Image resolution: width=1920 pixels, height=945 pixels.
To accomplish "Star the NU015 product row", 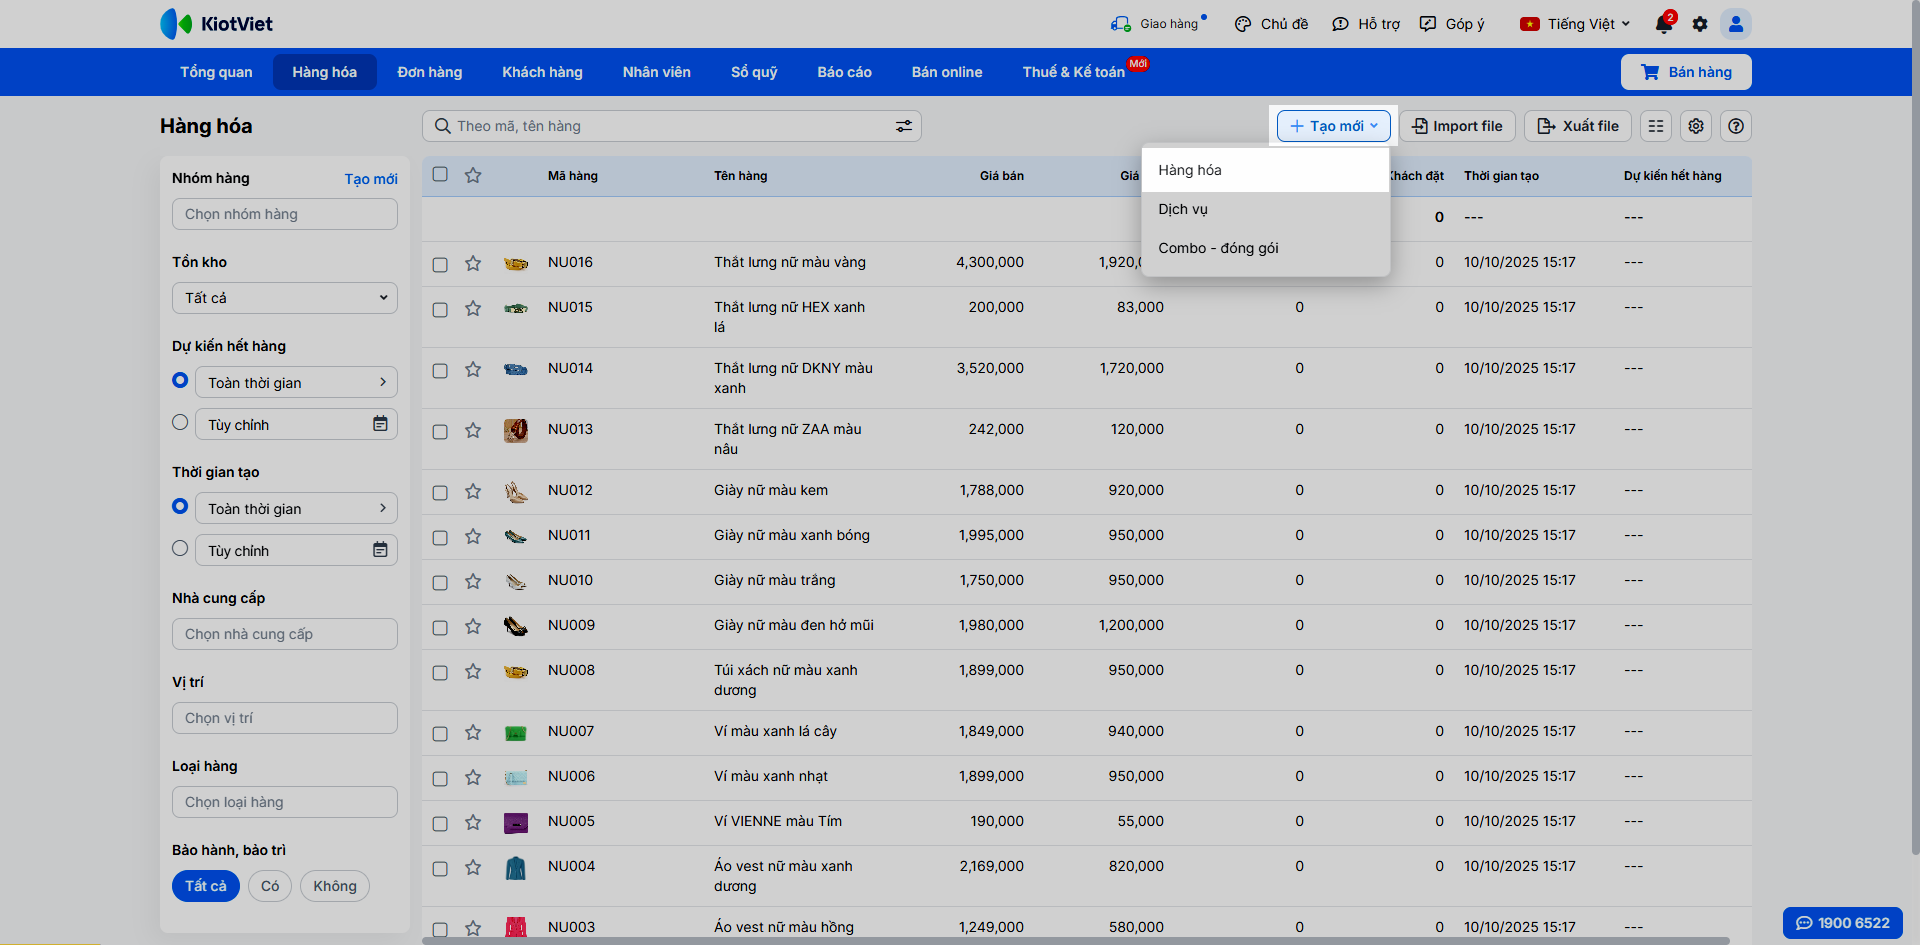I will point(473,309).
